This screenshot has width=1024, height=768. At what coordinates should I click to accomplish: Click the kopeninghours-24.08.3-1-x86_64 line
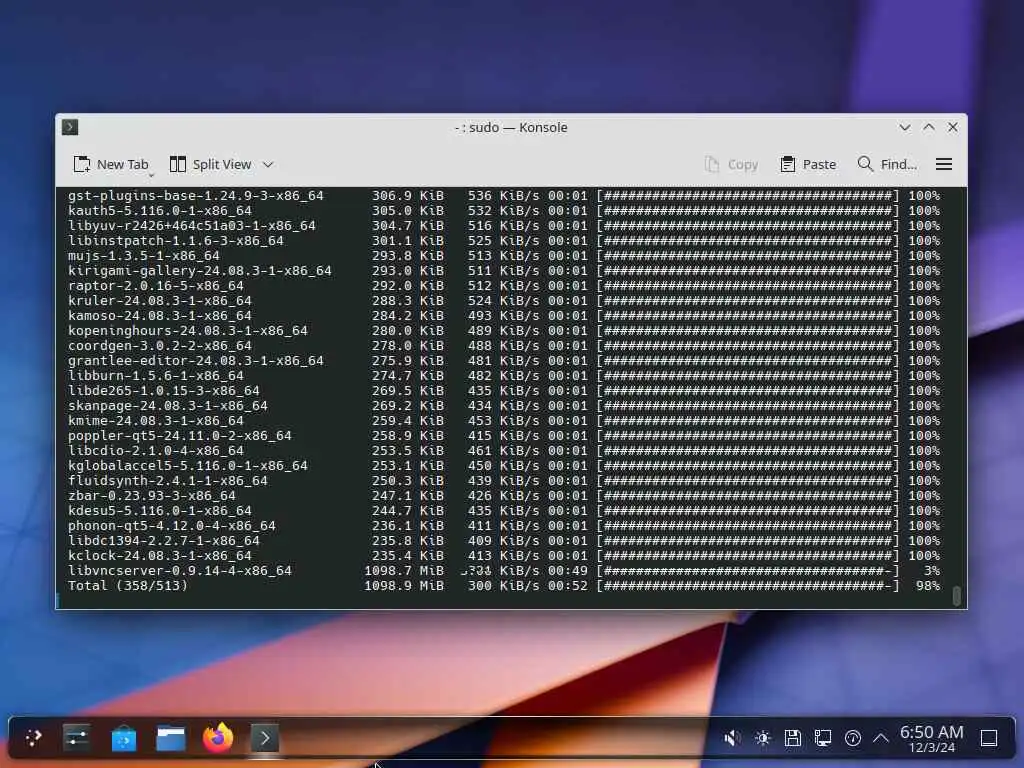pos(504,330)
